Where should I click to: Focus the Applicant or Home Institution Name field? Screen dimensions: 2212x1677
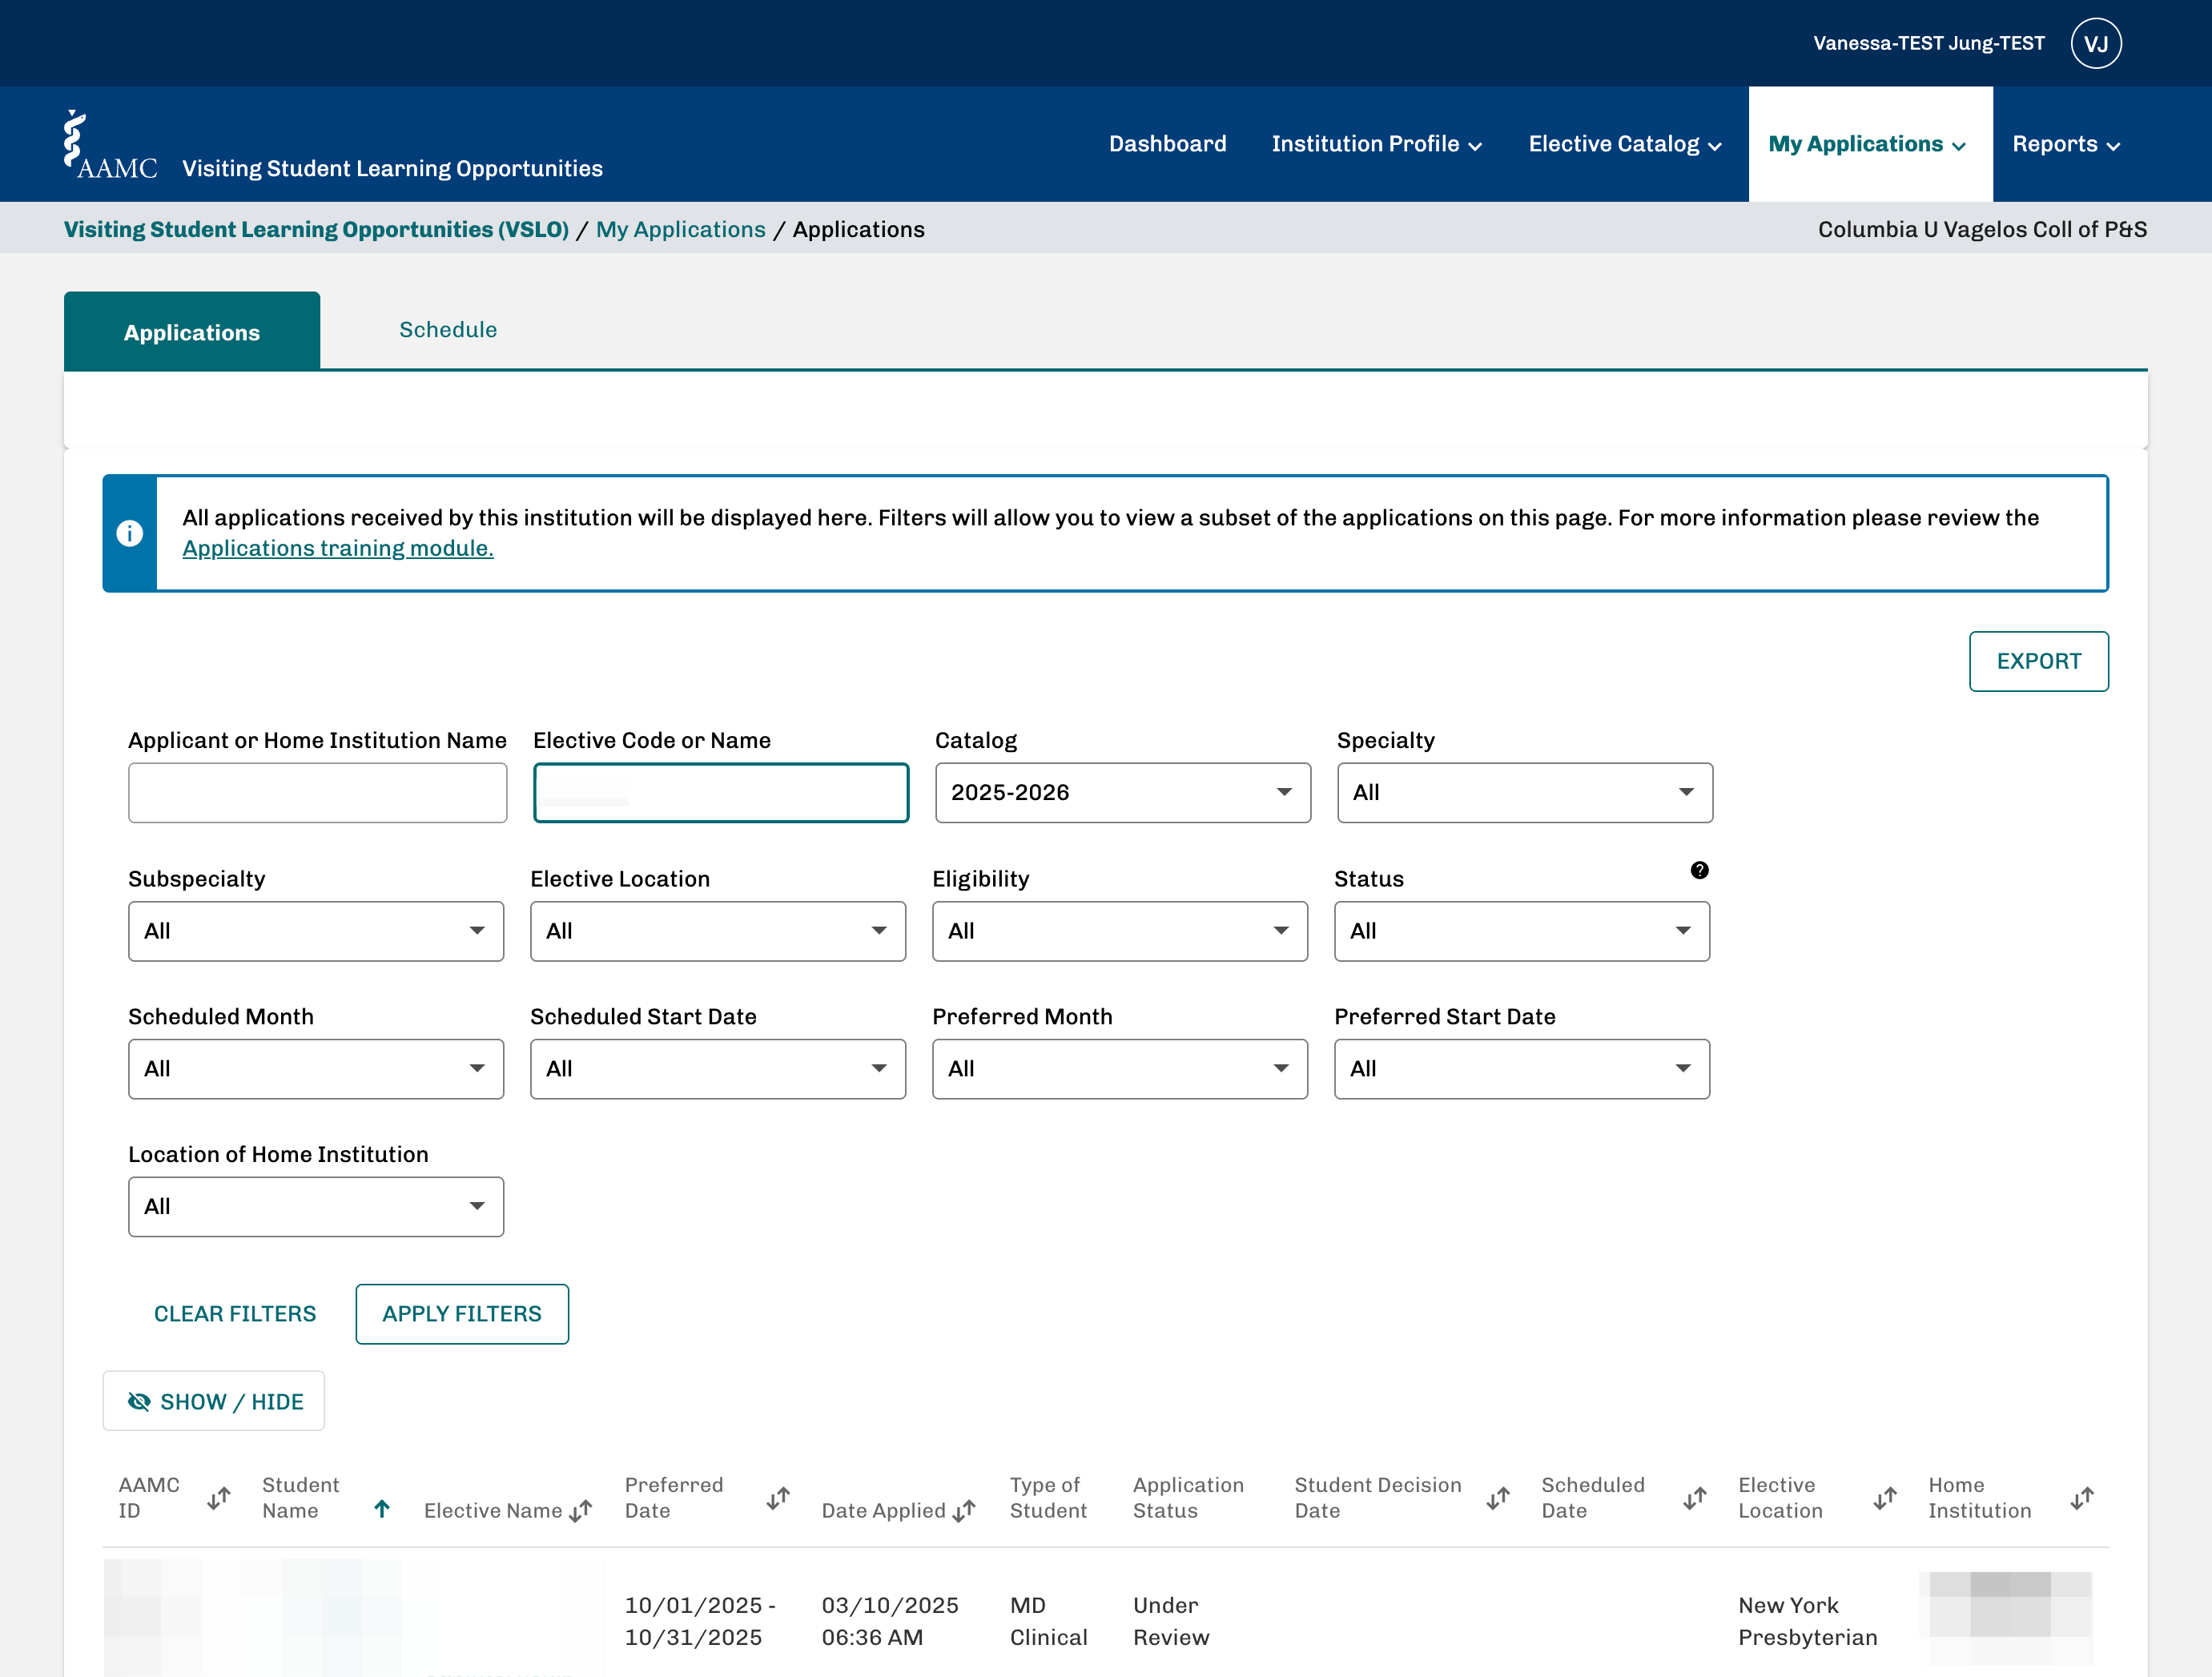(317, 793)
